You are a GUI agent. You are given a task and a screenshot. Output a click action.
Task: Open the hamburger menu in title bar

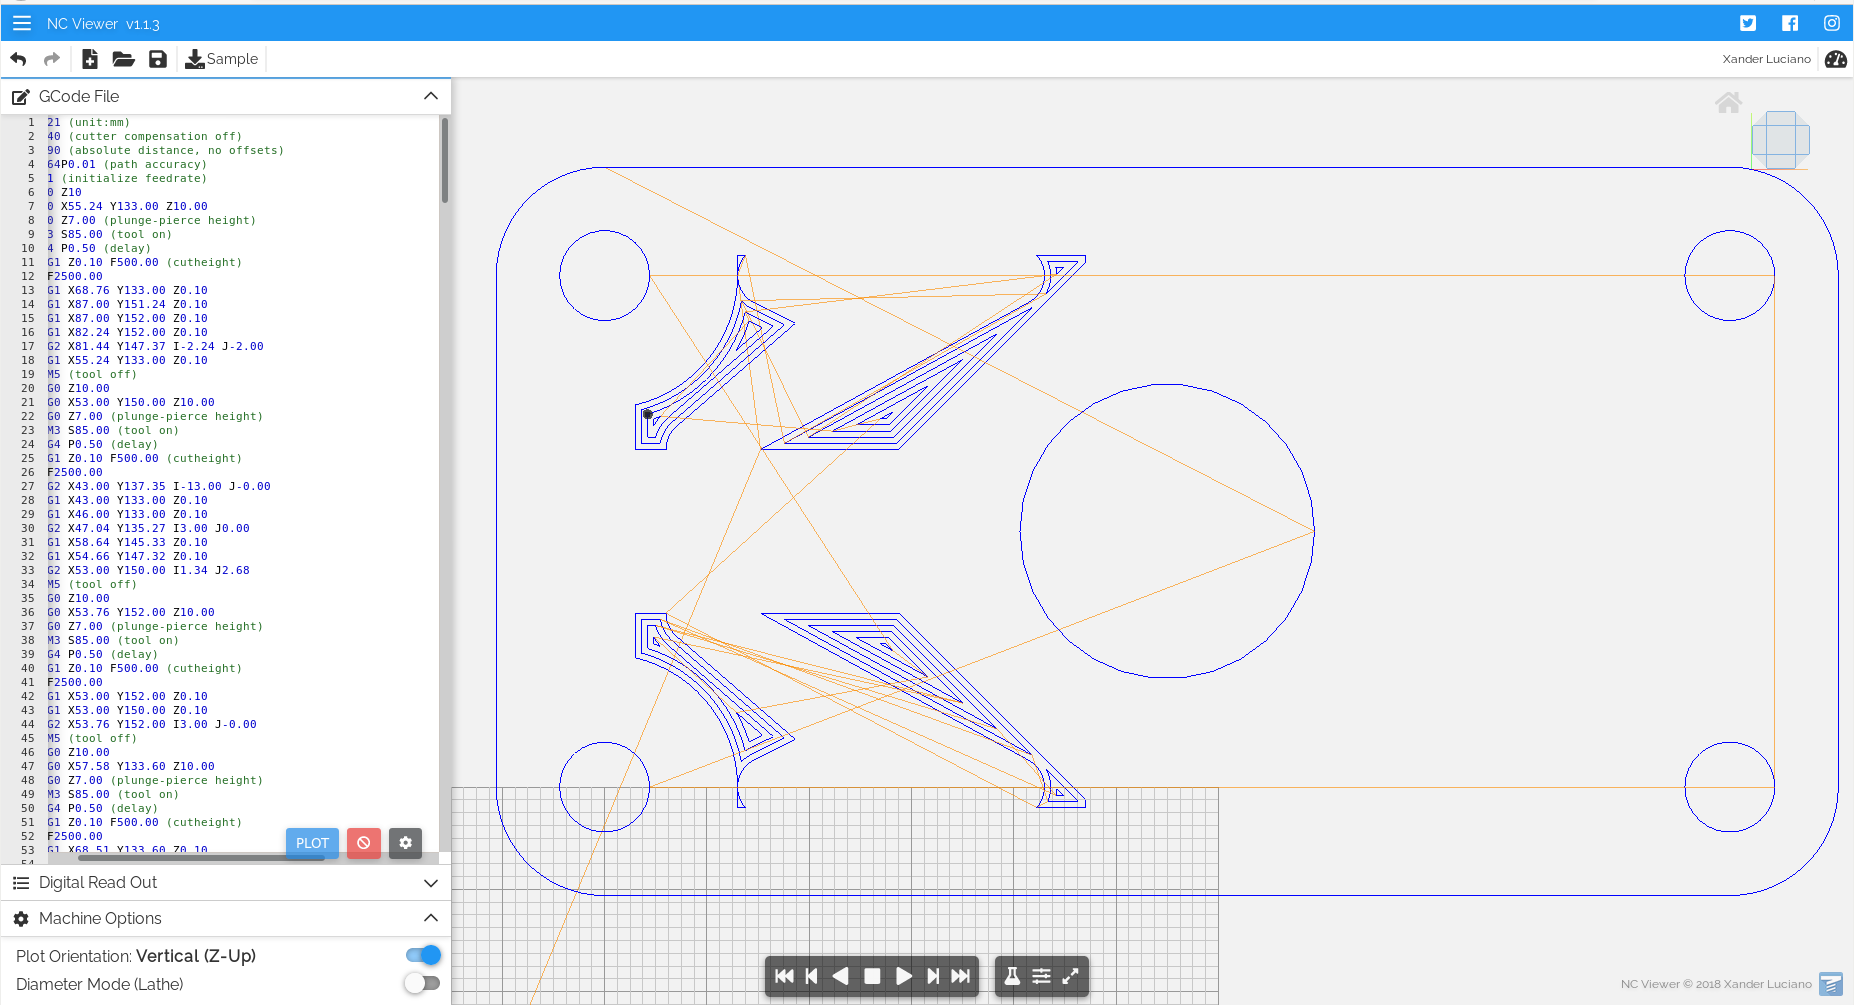coord(22,23)
